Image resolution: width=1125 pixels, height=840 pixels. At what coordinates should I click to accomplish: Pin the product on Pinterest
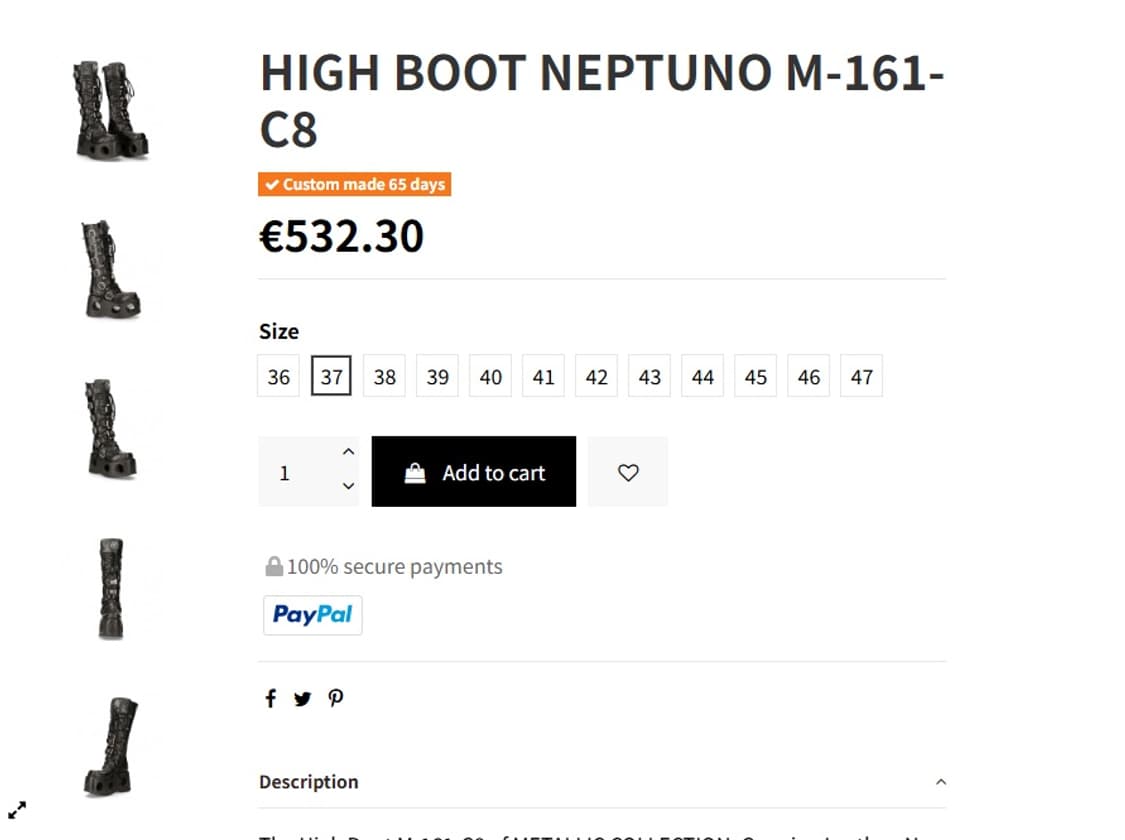click(336, 698)
